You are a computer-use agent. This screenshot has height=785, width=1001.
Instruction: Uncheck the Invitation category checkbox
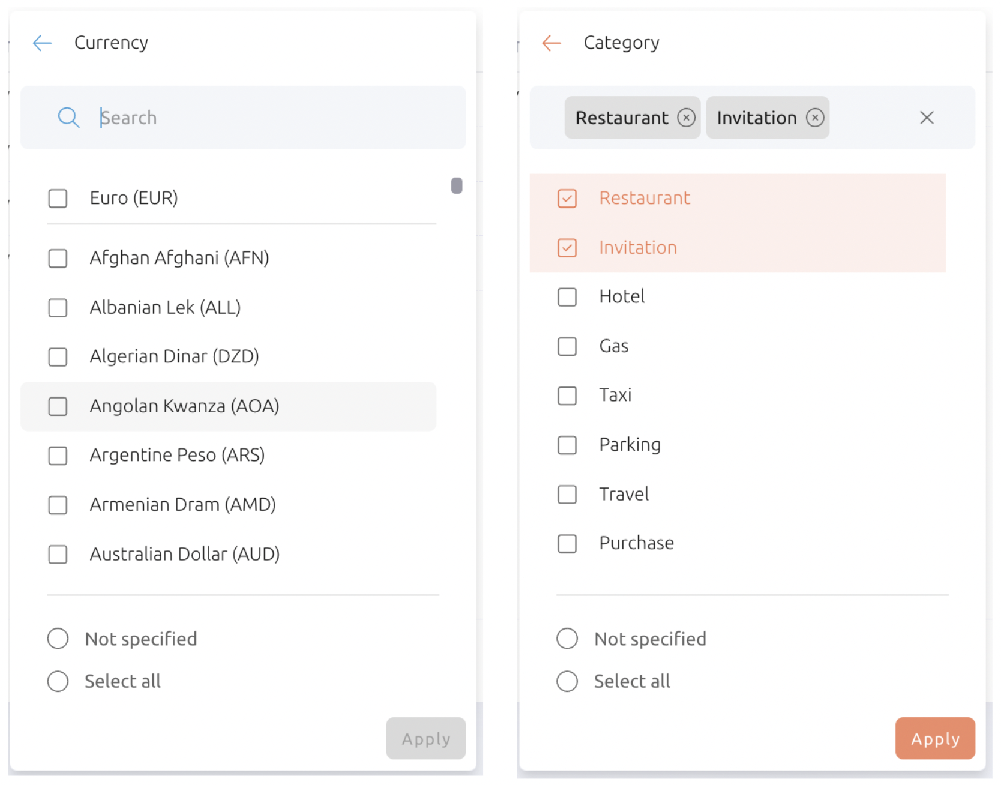[567, 248]
